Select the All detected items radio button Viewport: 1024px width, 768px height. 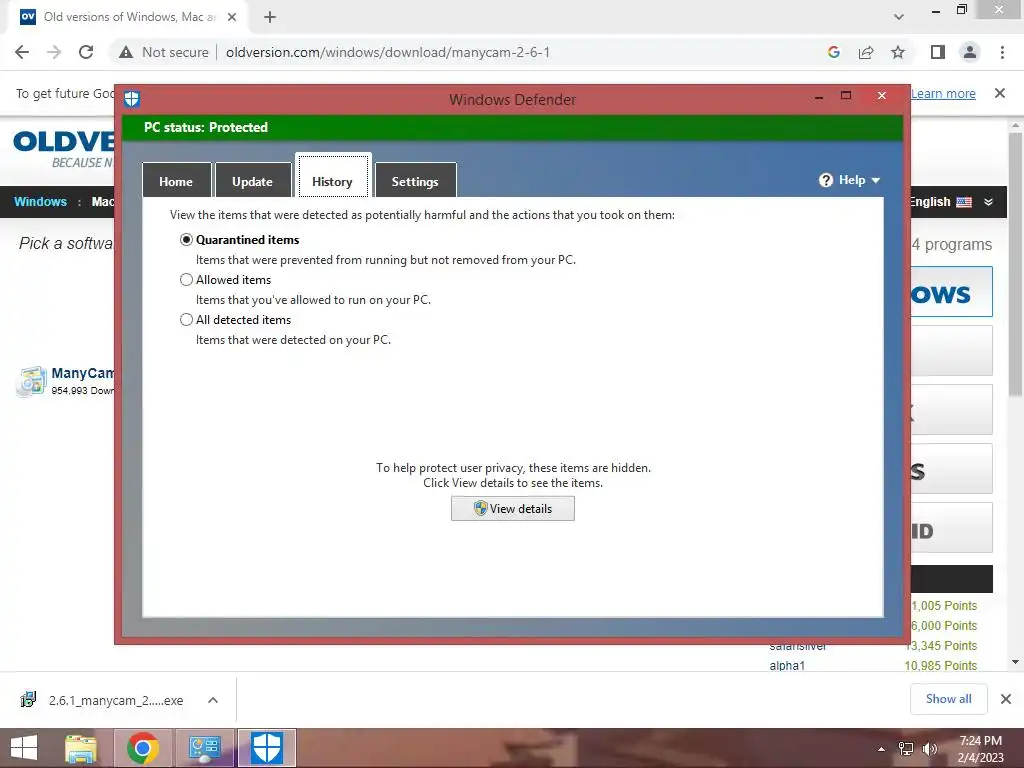(x=186, y=319)
